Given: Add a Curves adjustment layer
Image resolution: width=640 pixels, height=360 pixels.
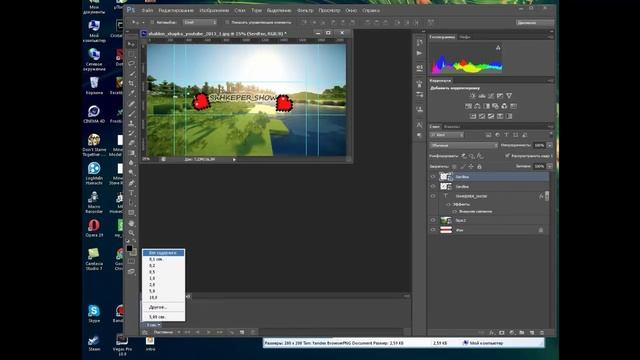Looking at the screenshot, I should pyautogui.click(x=491, y=96).
